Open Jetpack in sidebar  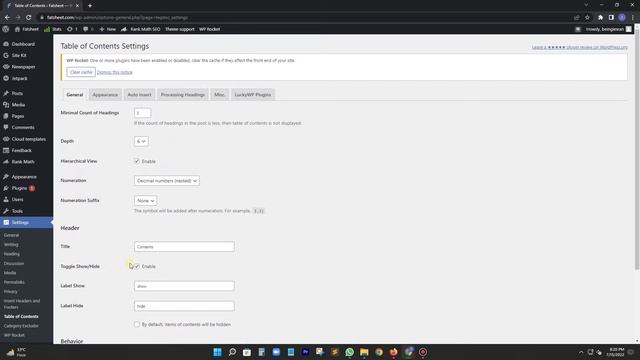coord(19,78)
